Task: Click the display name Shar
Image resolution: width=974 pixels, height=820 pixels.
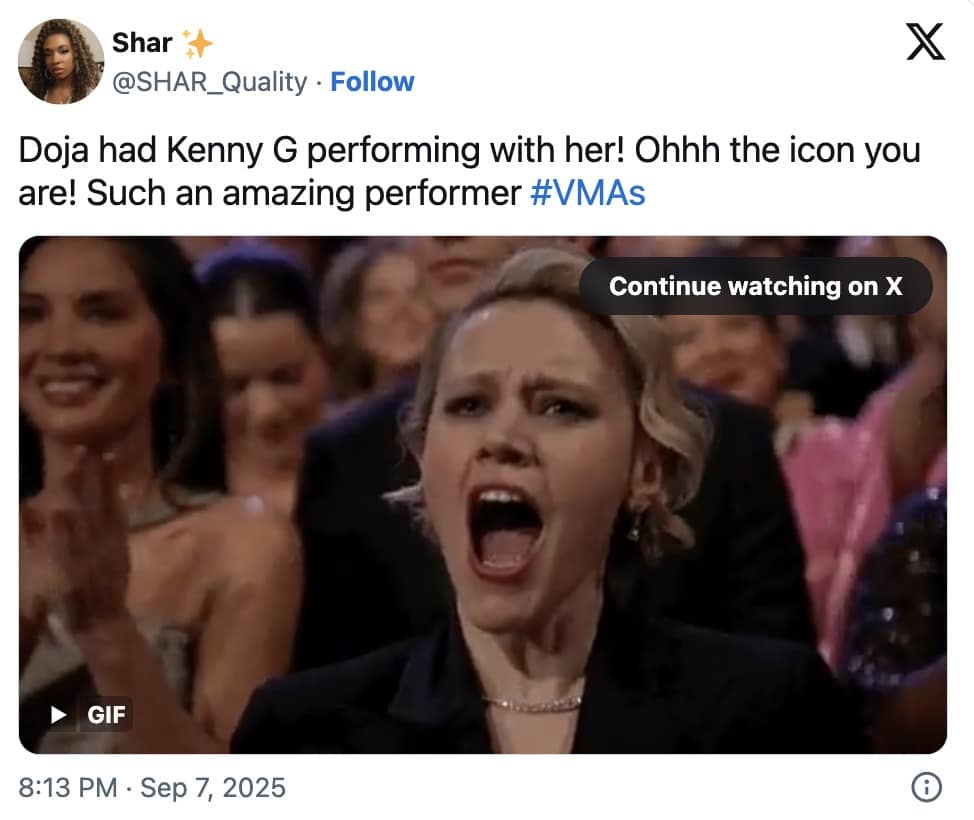Action: pyautogui.click(x=141, y=42)
